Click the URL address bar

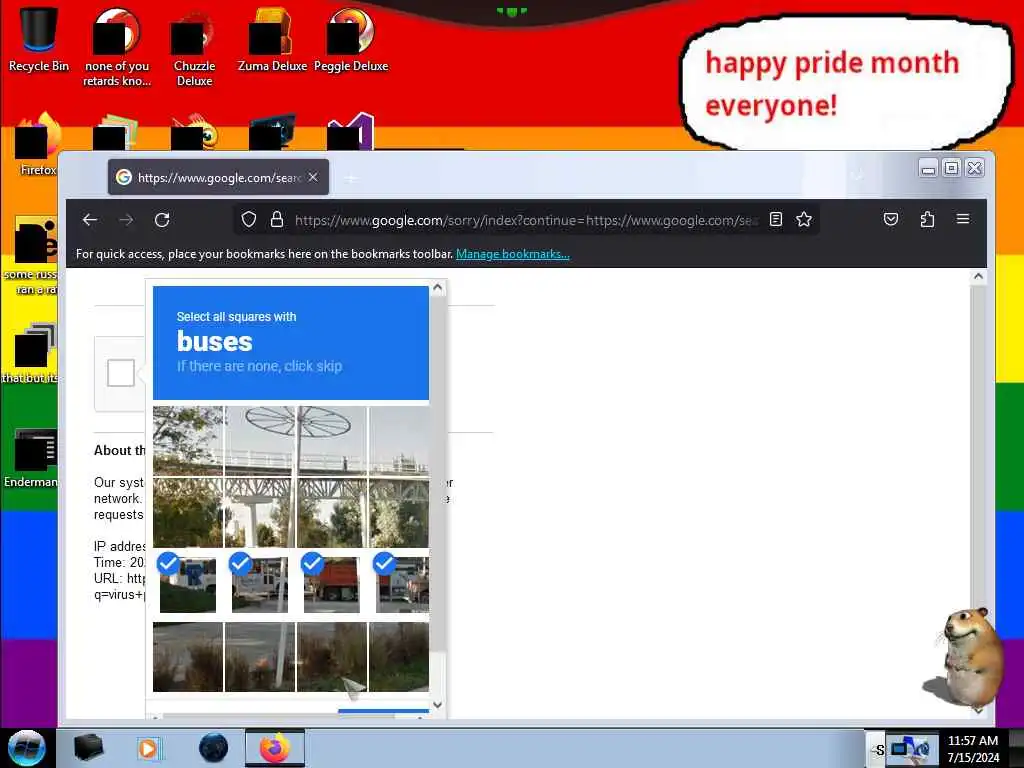[526, 220]
